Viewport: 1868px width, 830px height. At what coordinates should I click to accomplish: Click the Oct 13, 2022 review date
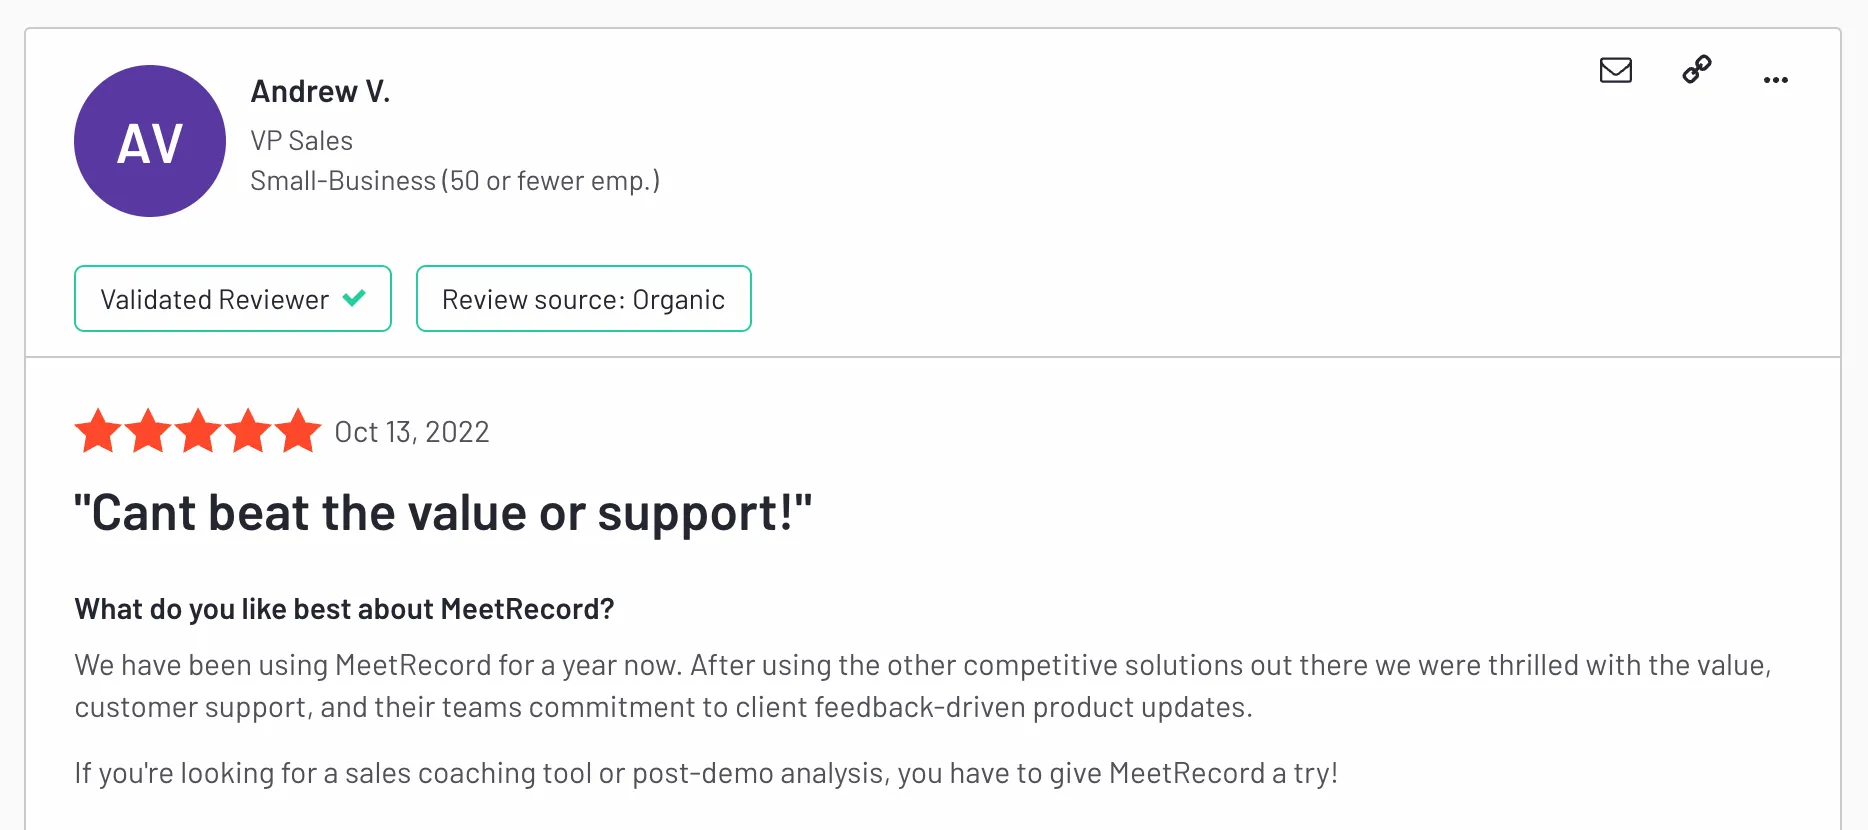(412, 432)
